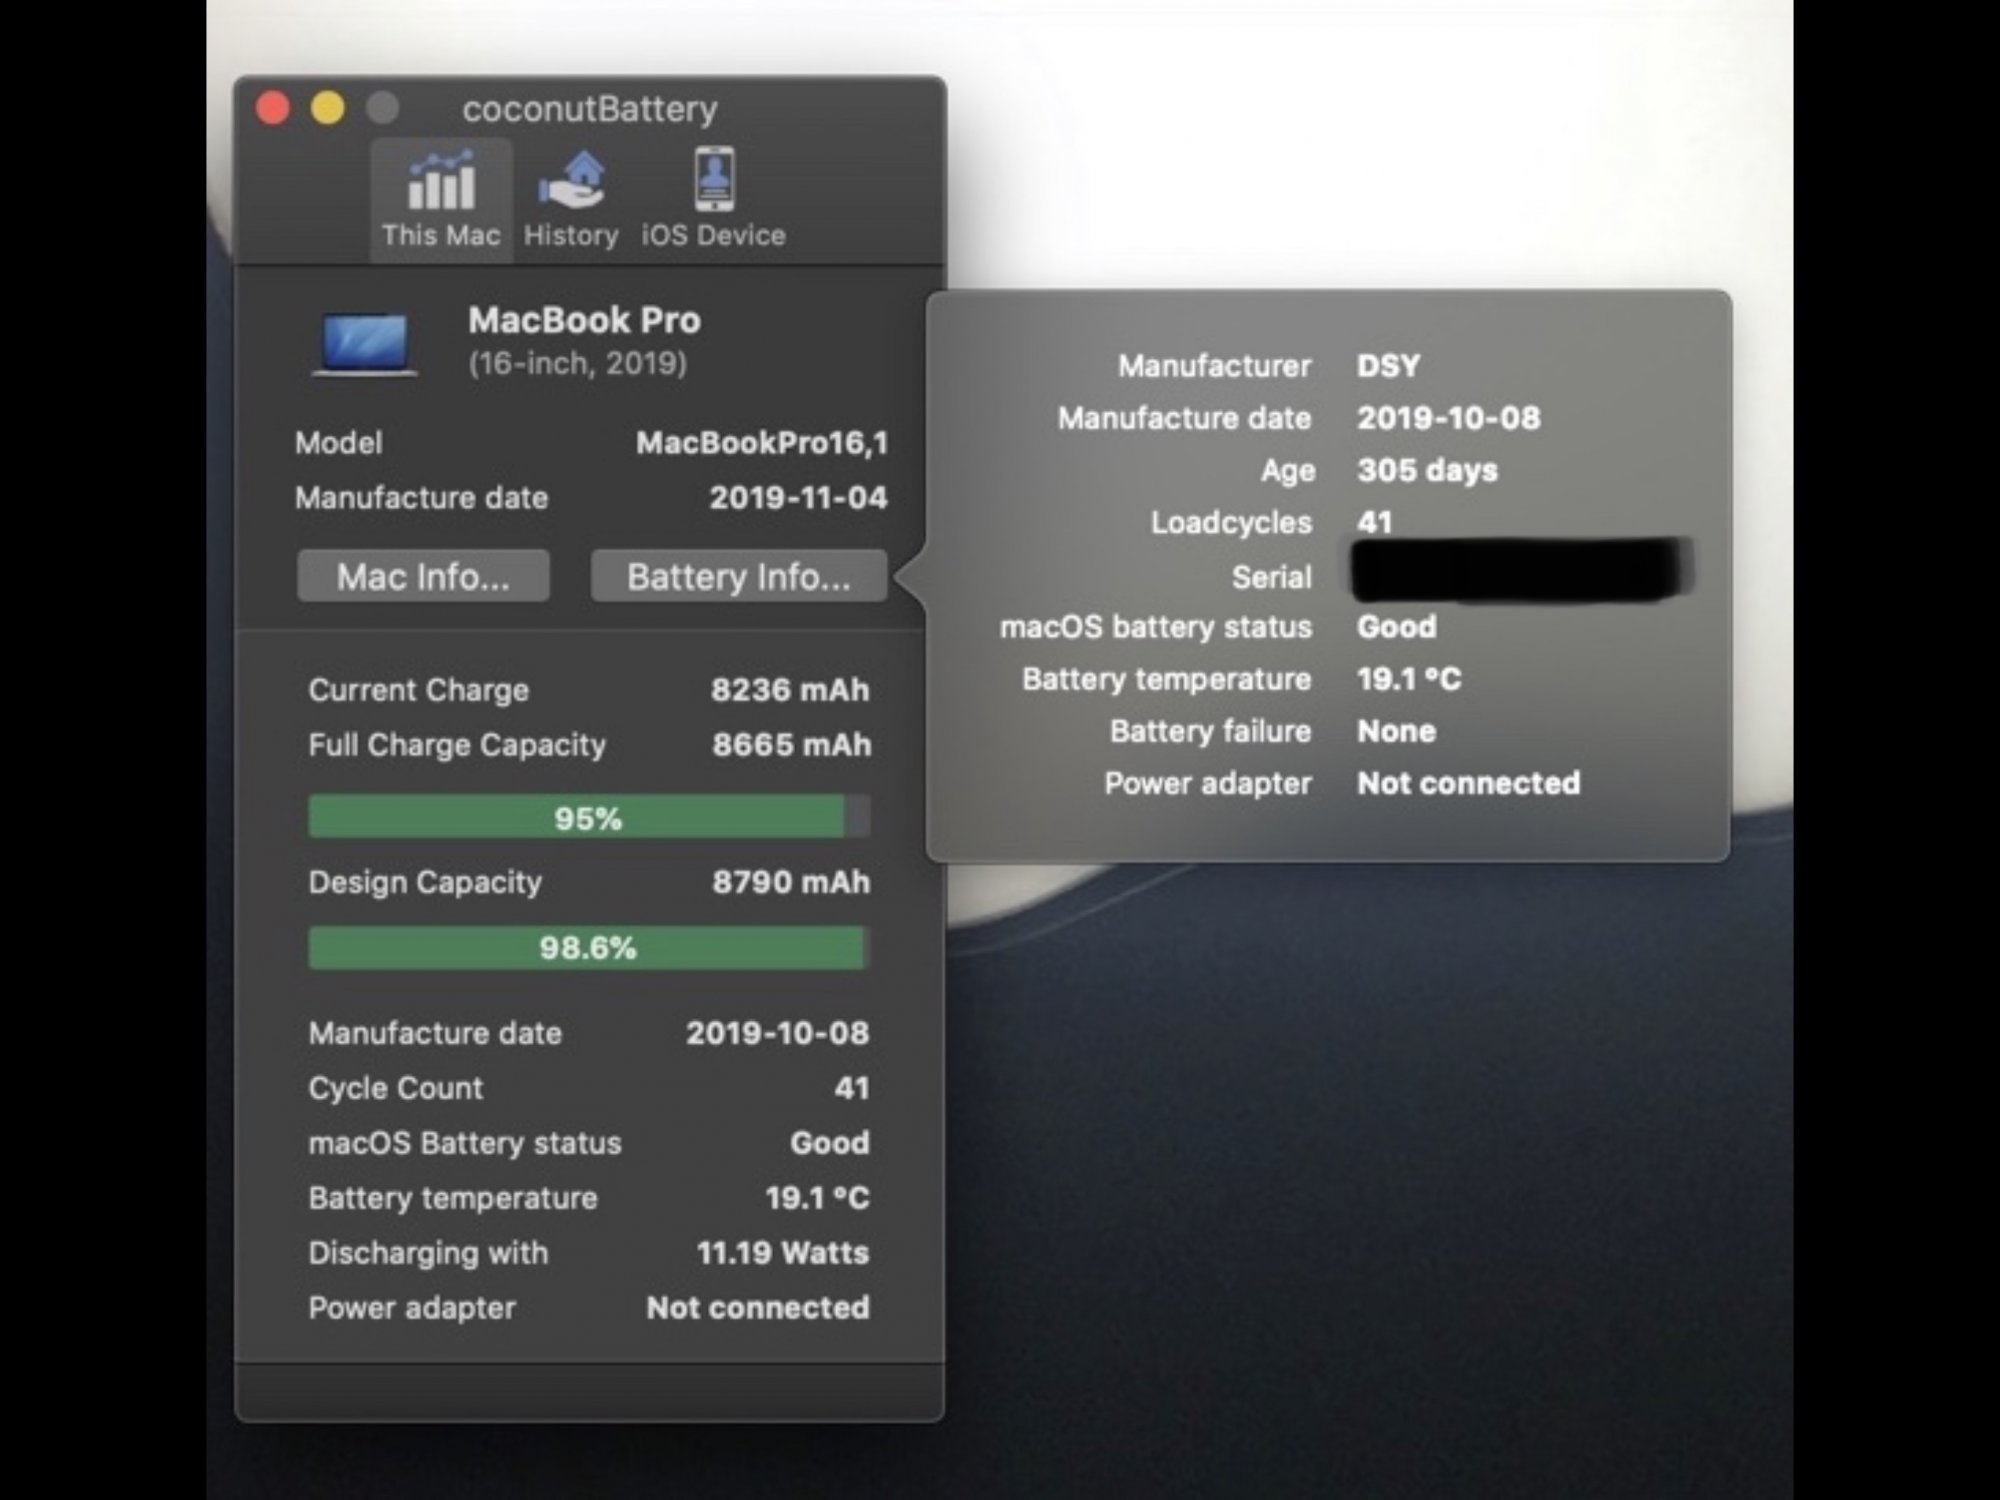This screenshot has height=1500, width=2000.
Task: Click main window Power adapter Not connected
Action: [x=758, y=1308]
